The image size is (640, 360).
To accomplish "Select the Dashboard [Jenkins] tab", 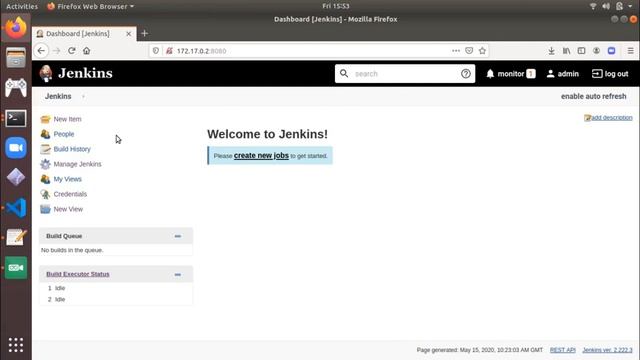I will click(84, 33).
